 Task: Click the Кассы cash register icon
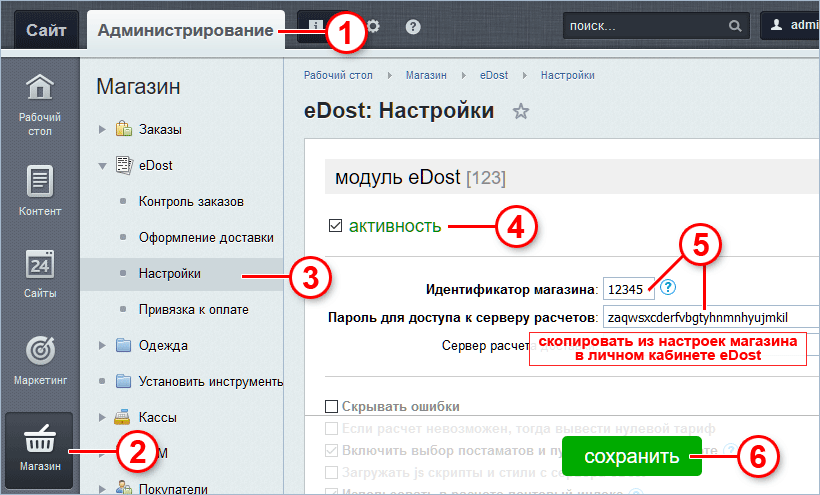(122, 417)
